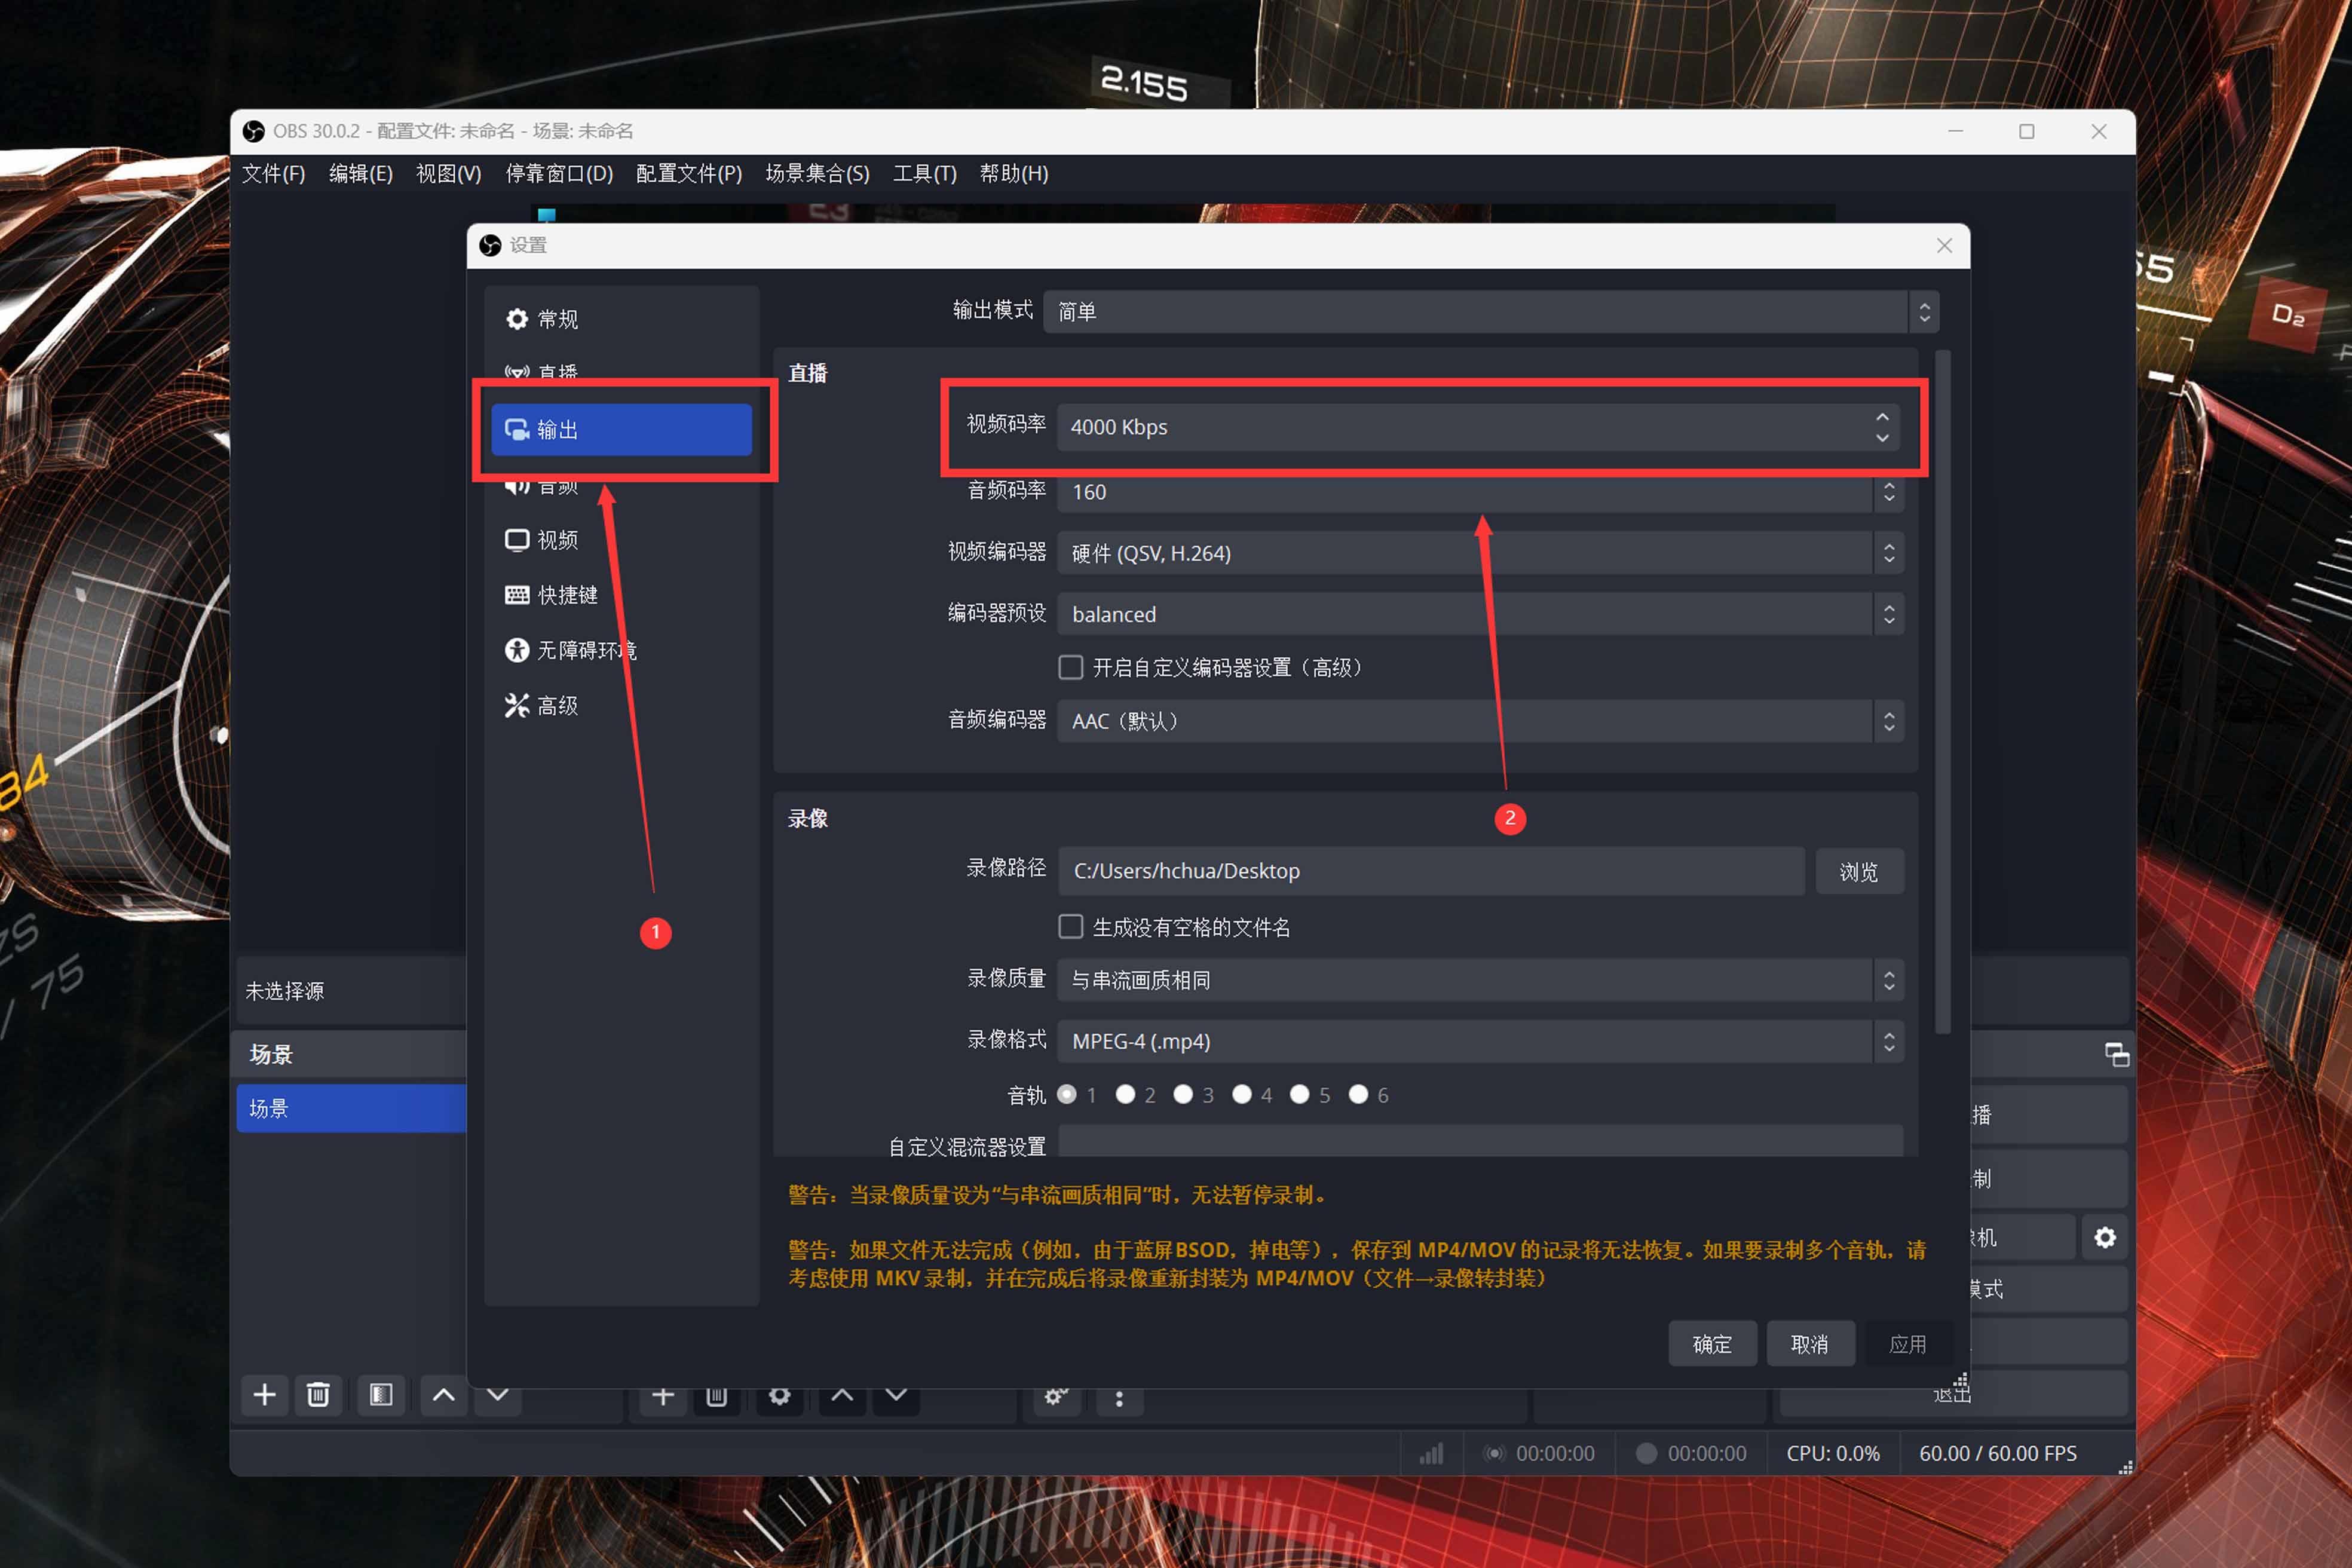This screenshot has height=1568, width=2352.
Task: Open the 配置文件(P) menu
Action: click(689, 174)
